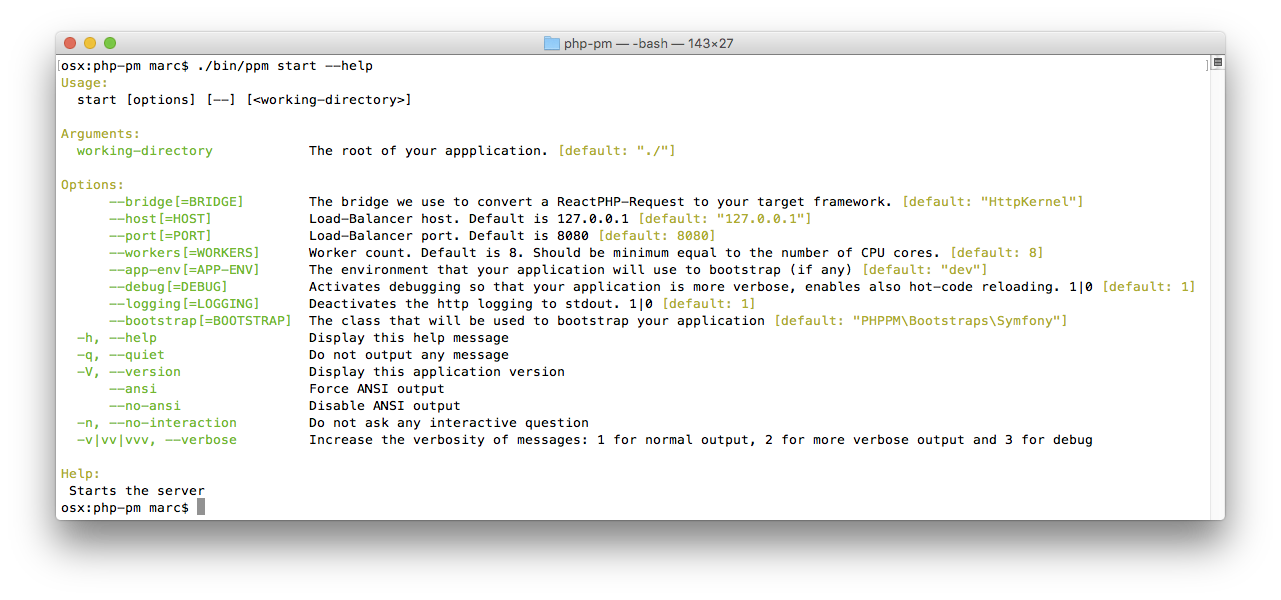Click the '-v|vv|vvv, --verbose' option

tap(157, 440)
